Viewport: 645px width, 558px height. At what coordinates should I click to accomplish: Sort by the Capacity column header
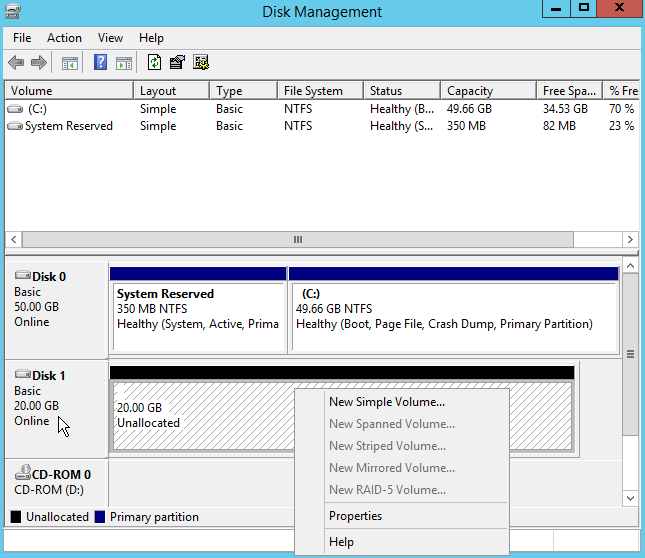point(469,91)
